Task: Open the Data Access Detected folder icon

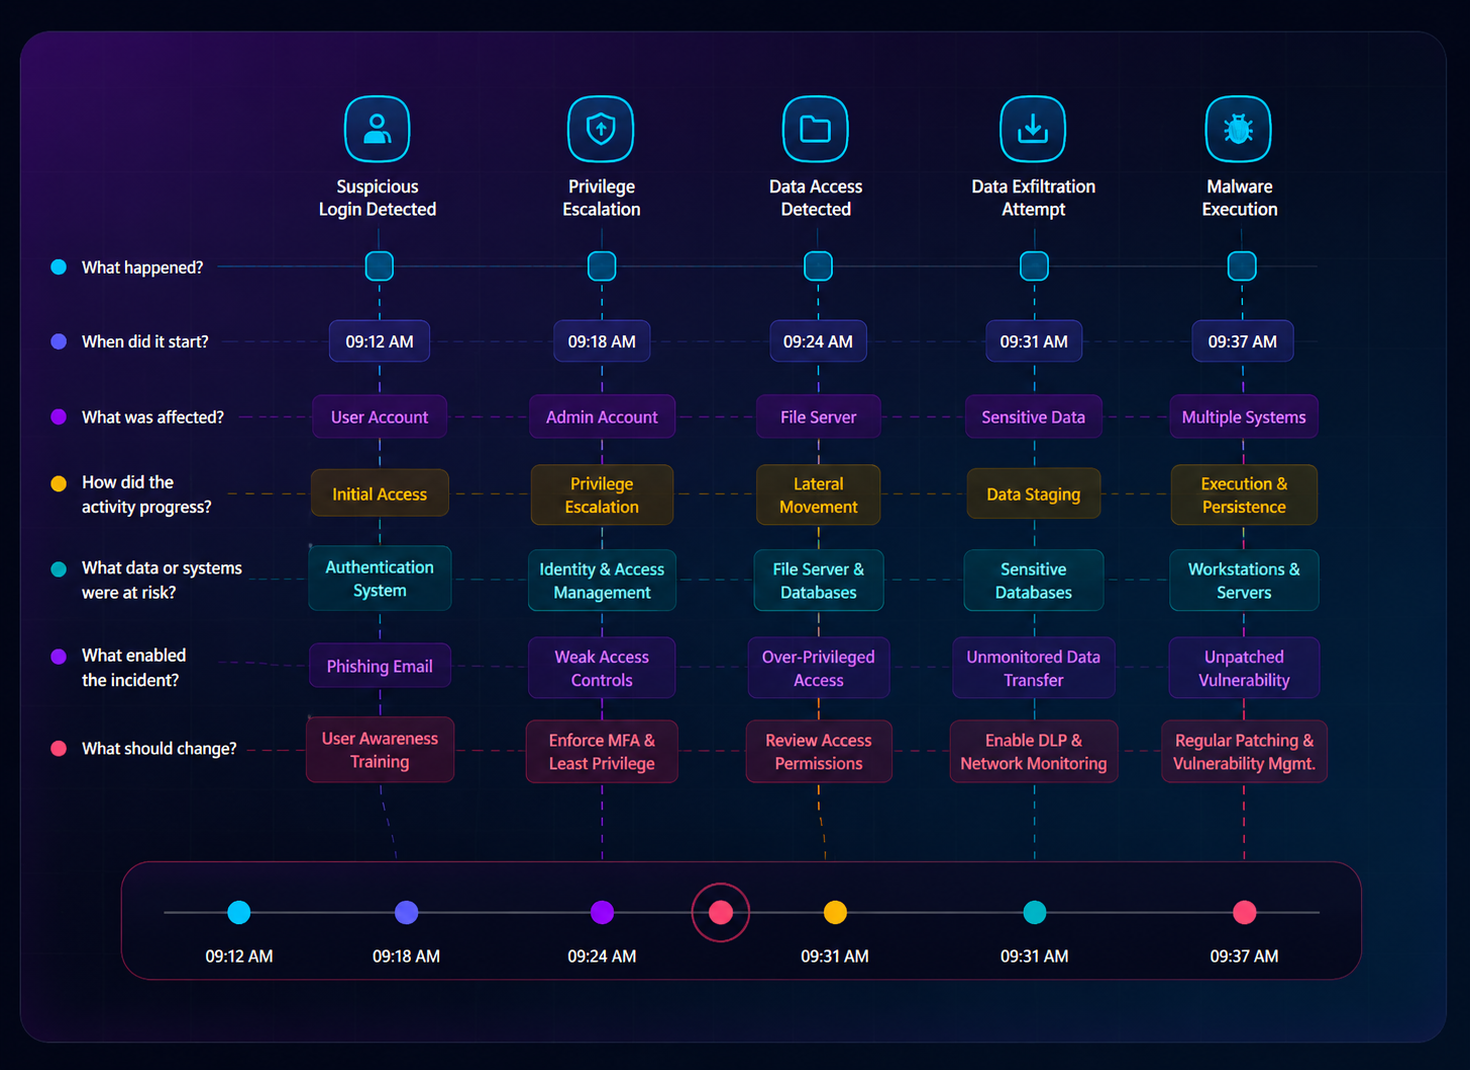Action: 815,129
